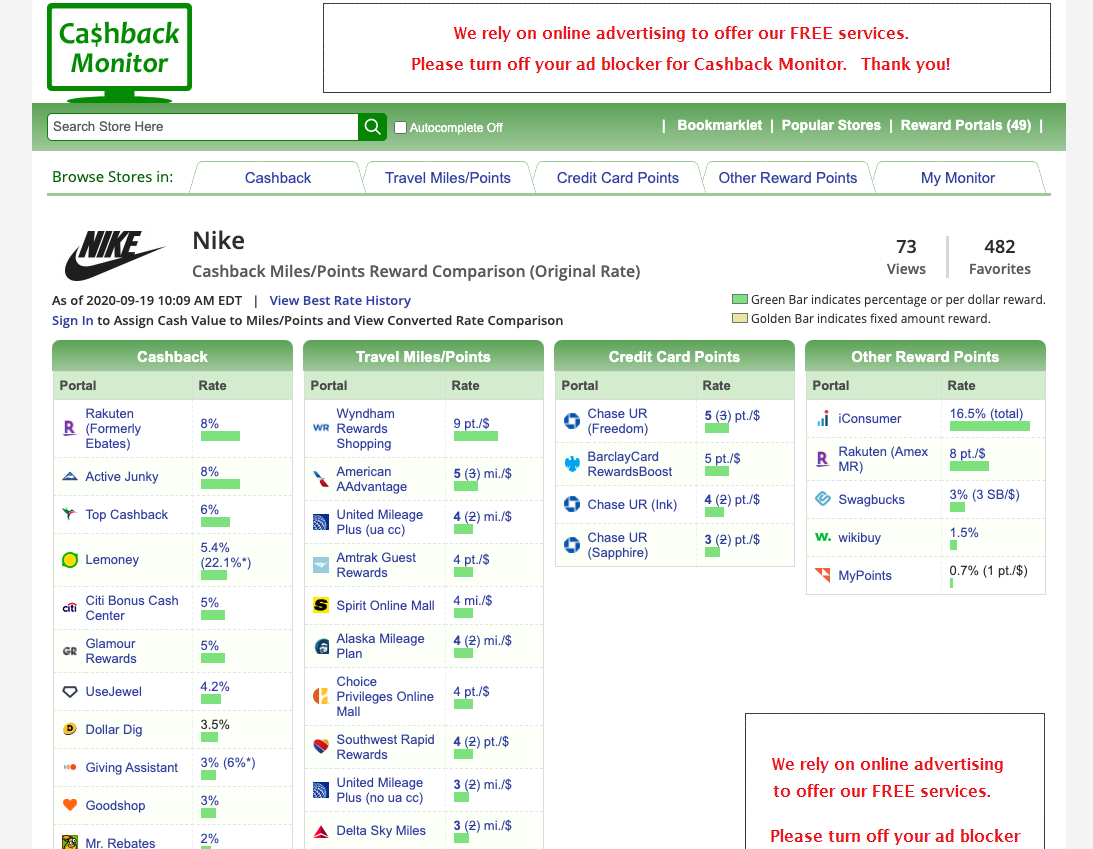Click the 5 pt./$ BarclayCard rate

coord(722,459)
